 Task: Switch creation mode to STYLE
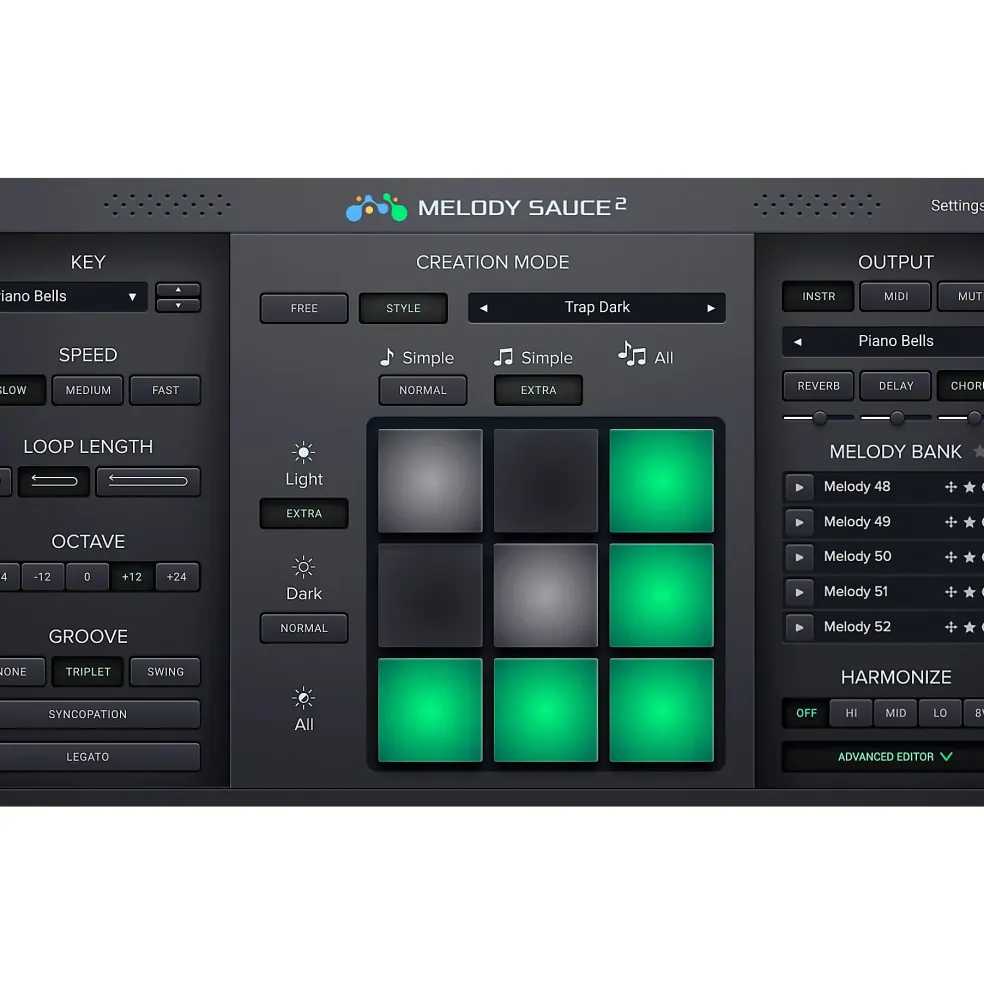403,308
